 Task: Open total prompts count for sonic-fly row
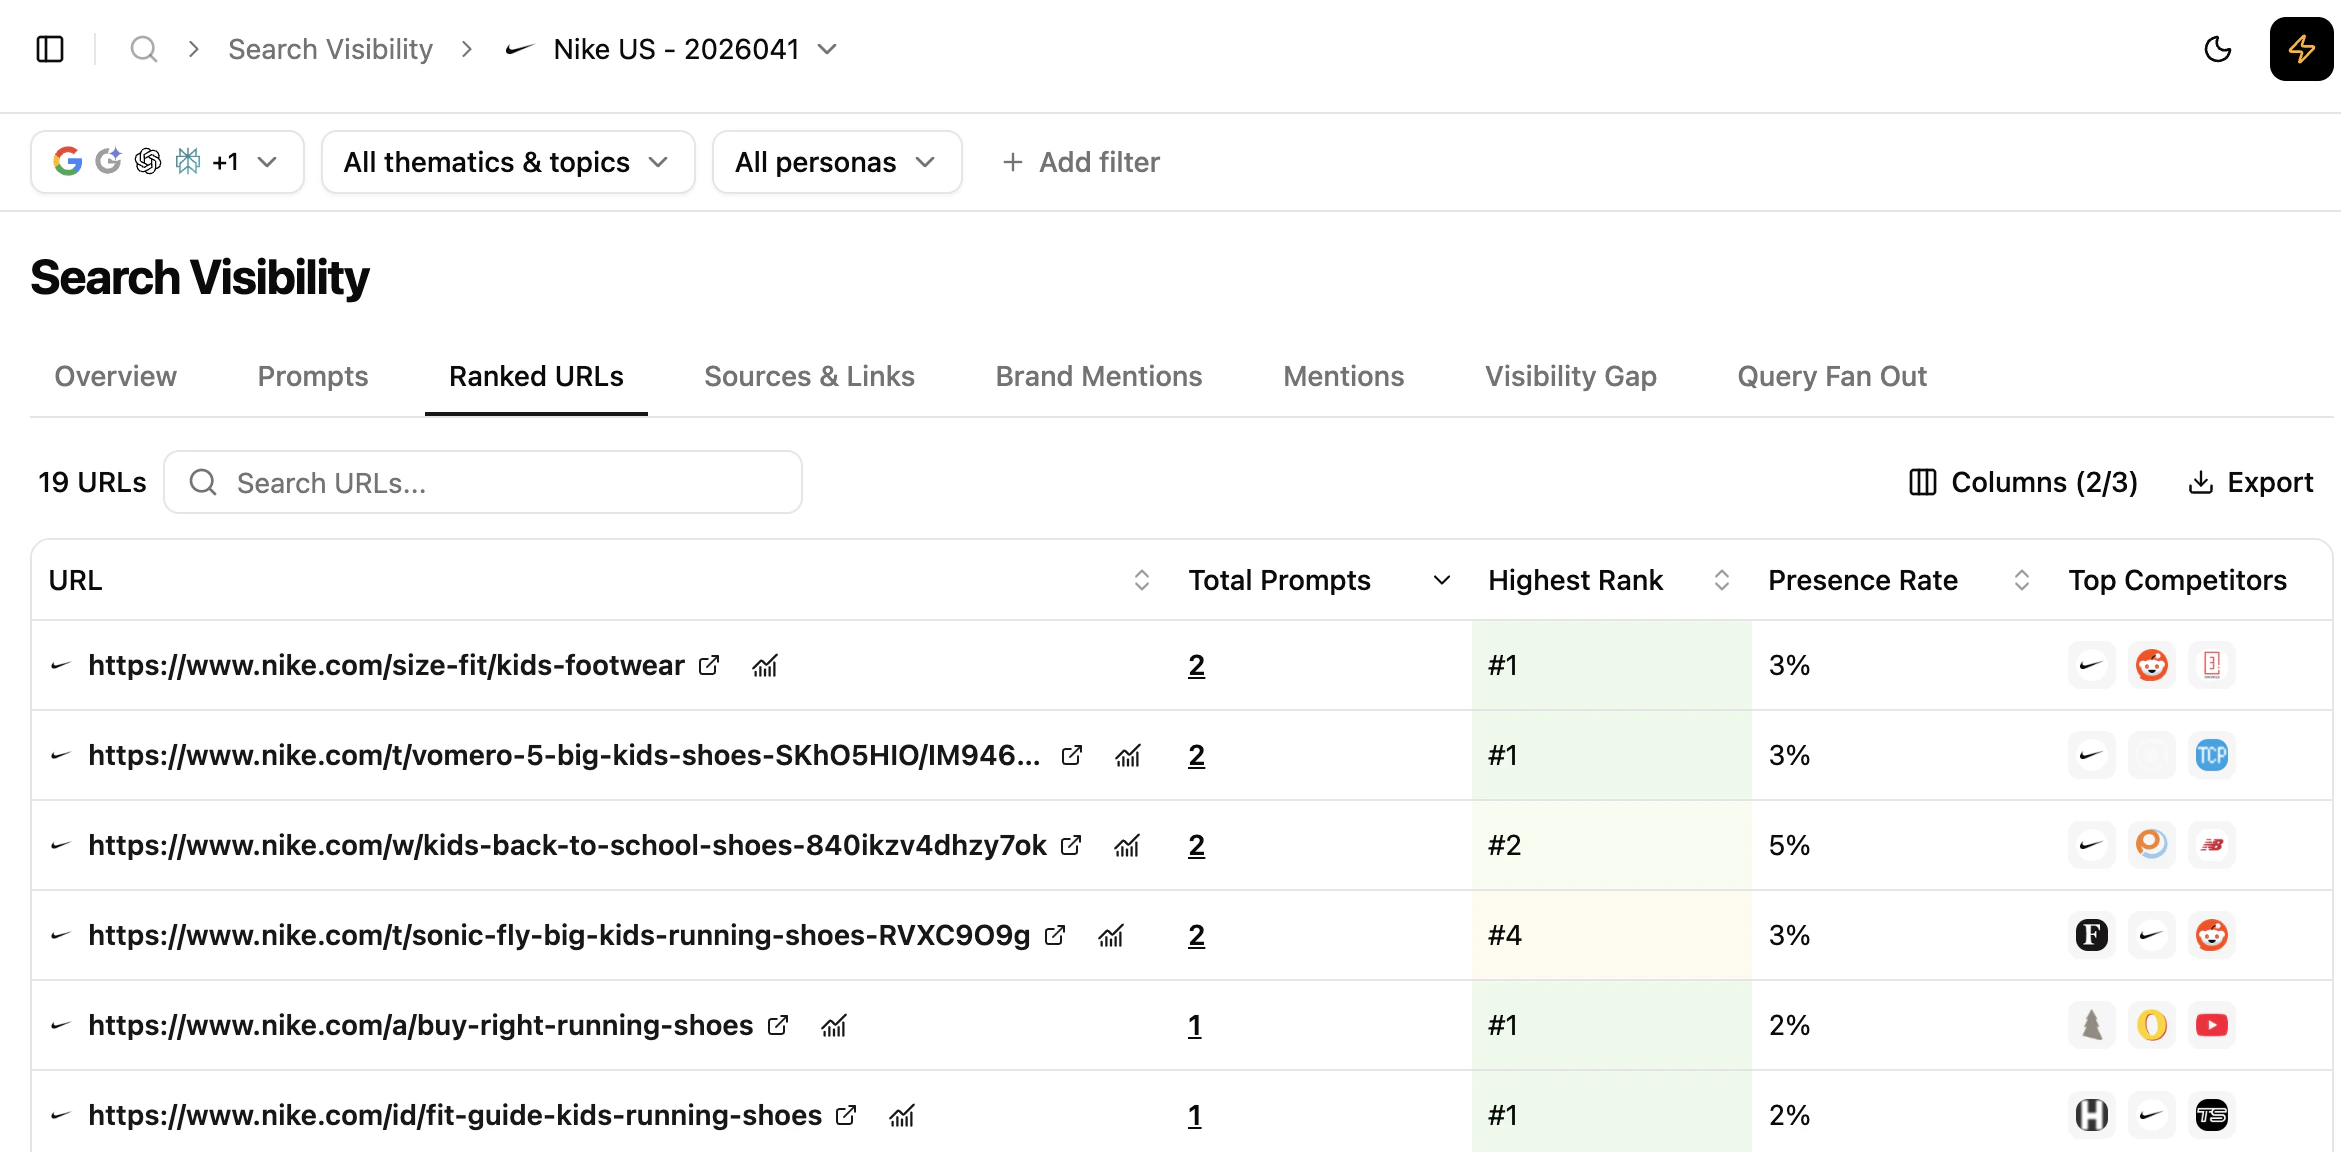[1196, 935]
